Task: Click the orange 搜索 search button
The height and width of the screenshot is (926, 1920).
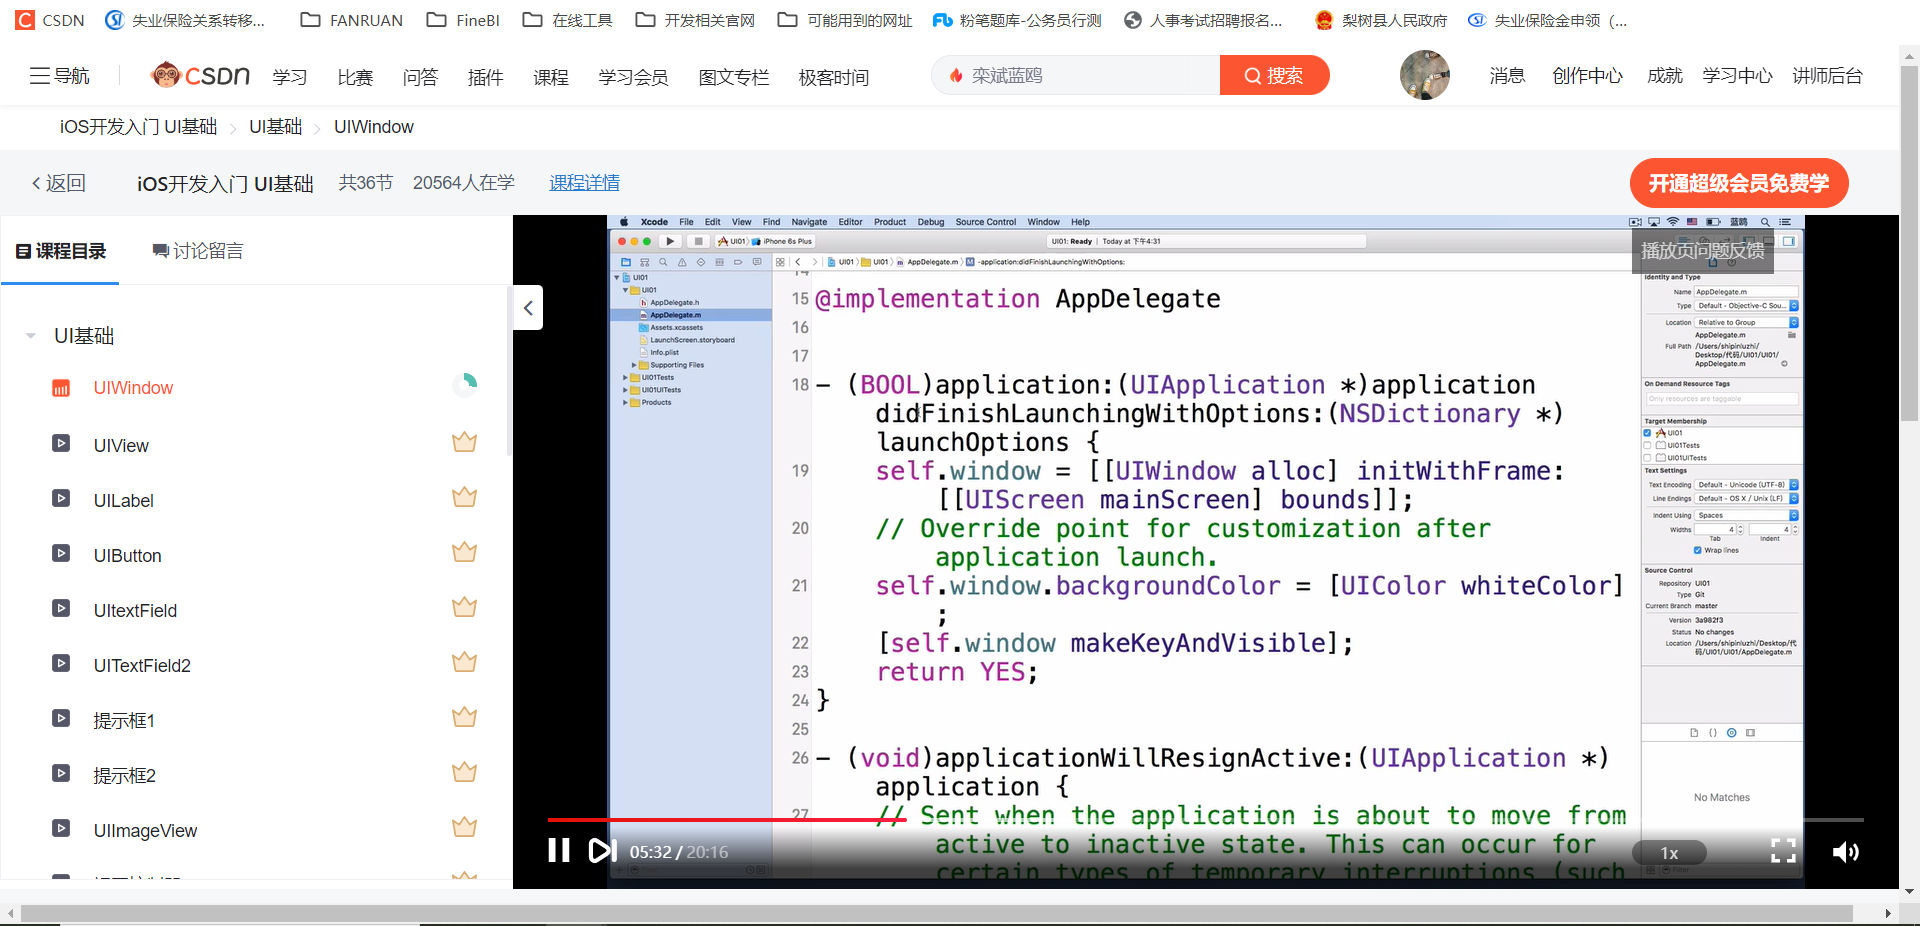Action: [x=1274, y=75]
